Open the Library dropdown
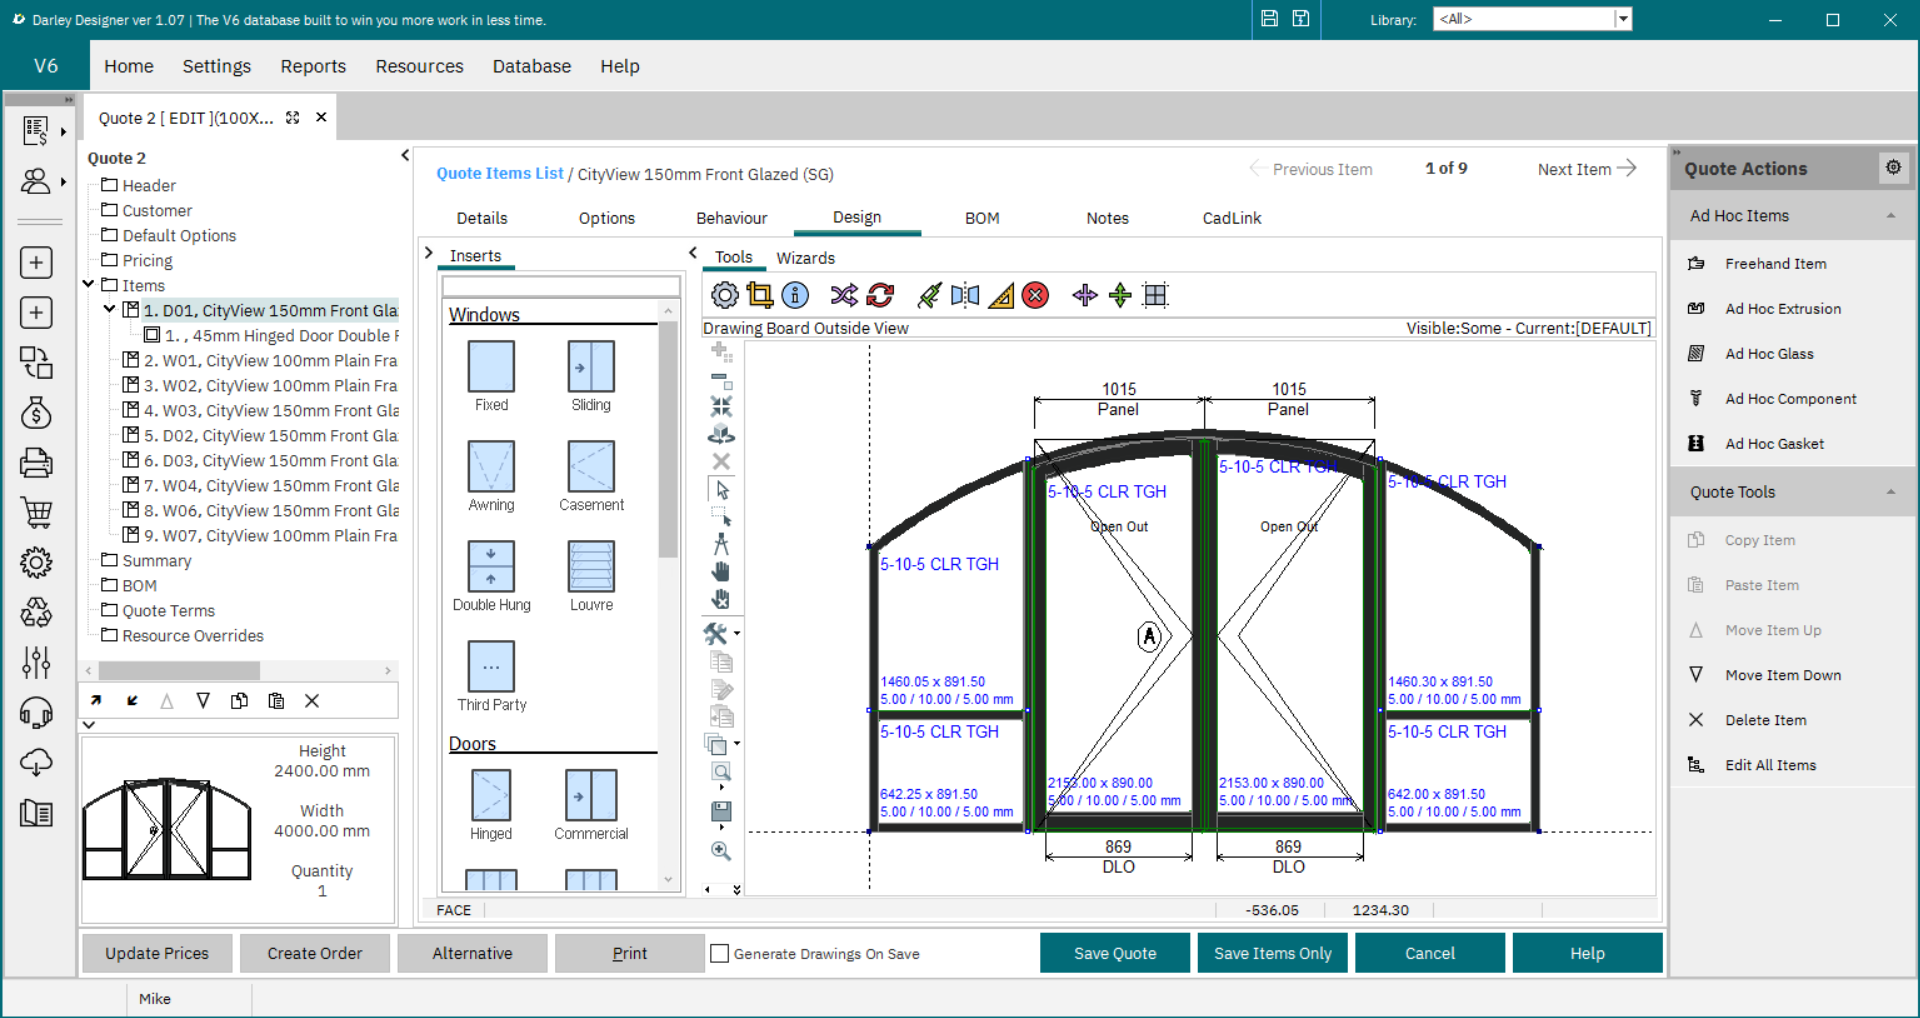The width and height of the screenshot is (1920, 1018). pyautogui.click(x=1623, y=19)
